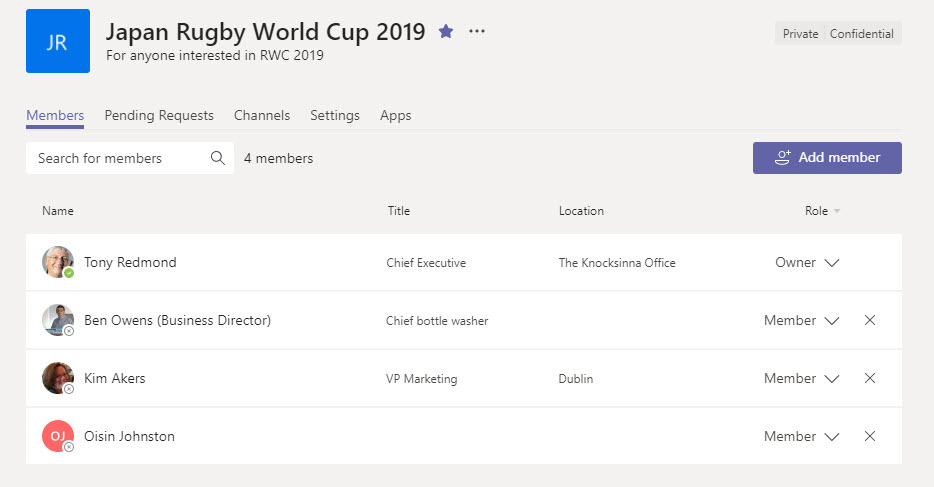Click Tony Redmond's profile picture
The height and width of the screenshot is (487, 934).
(57, 262)
